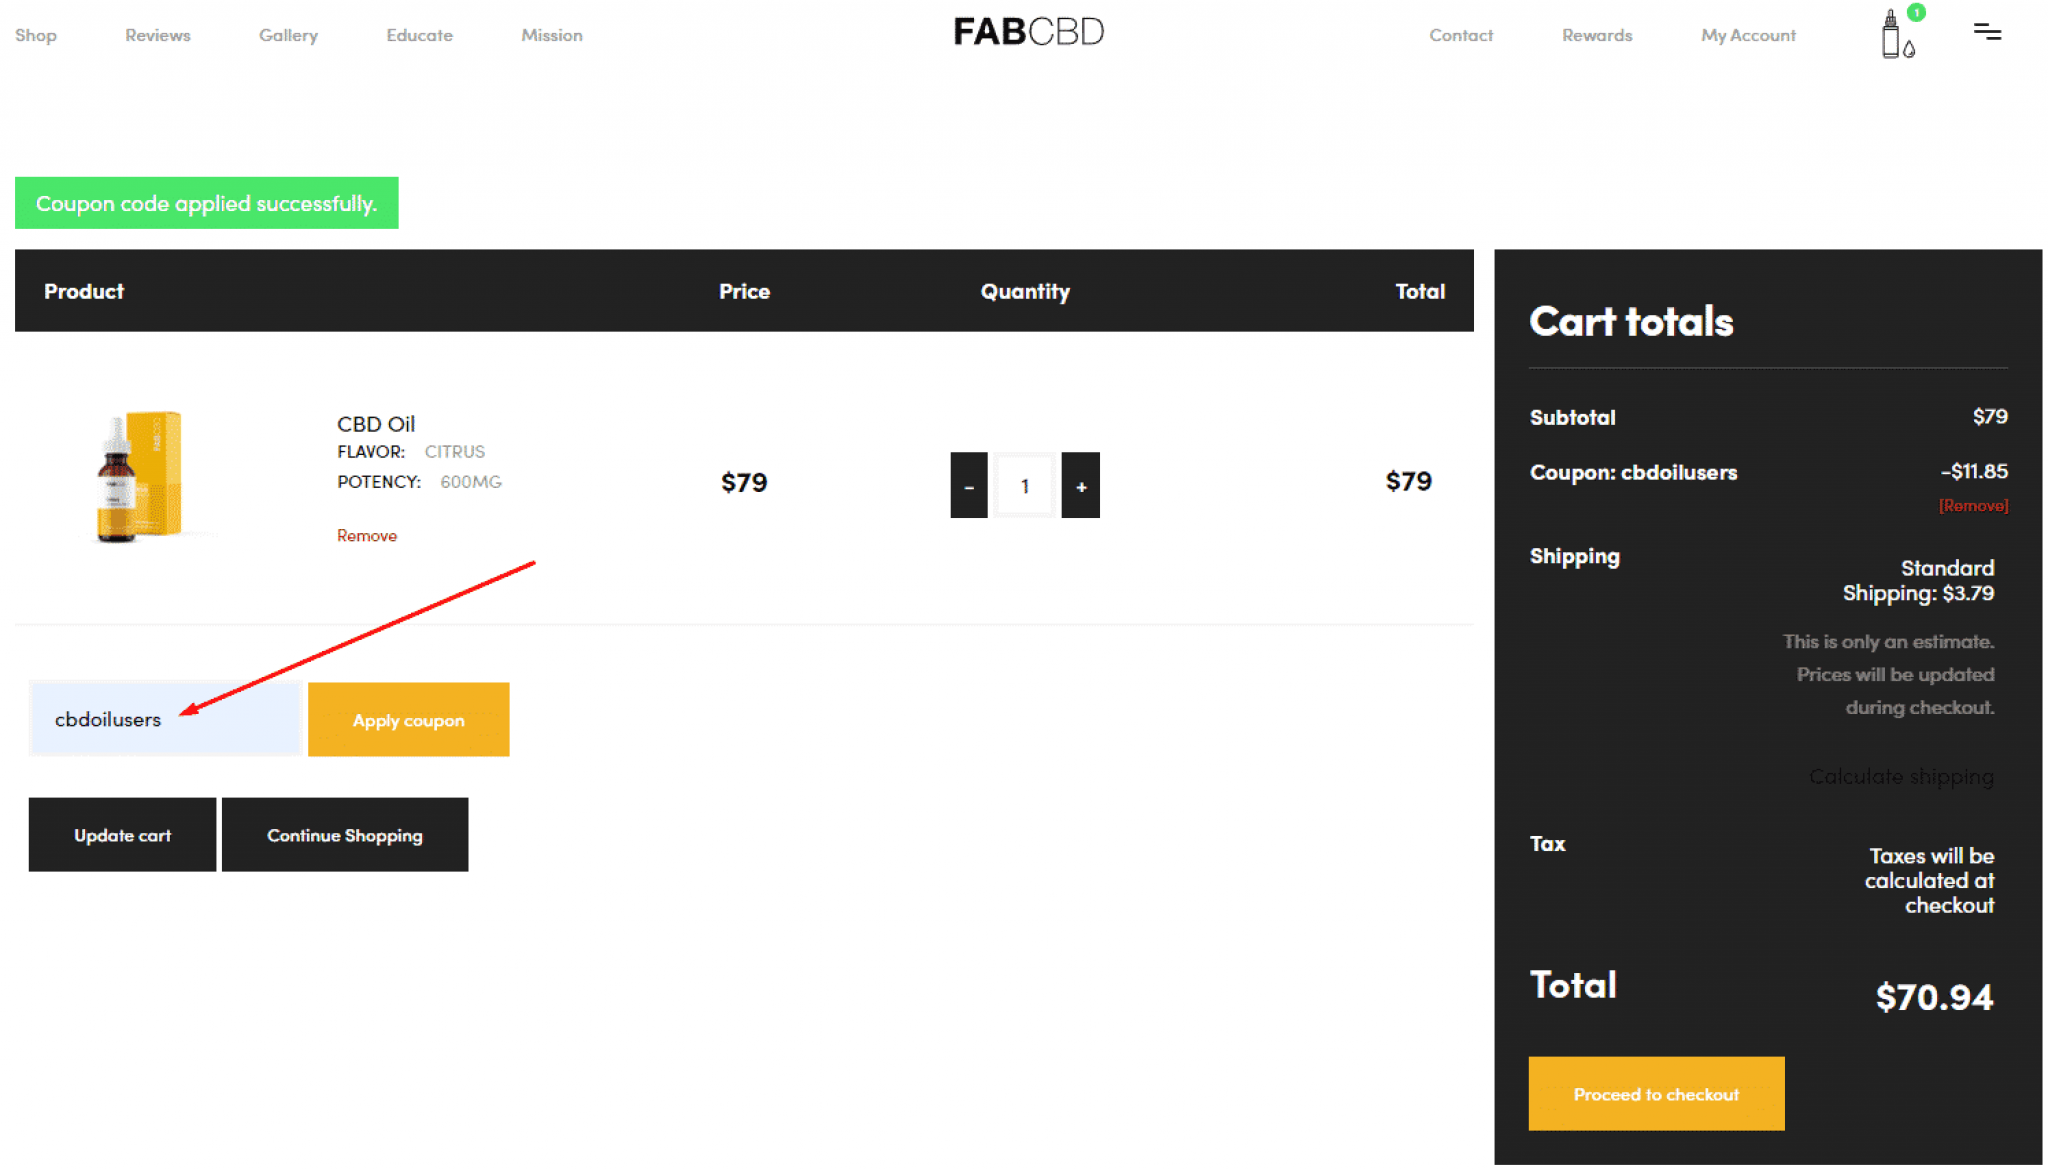Click the Calculate shipping link
Screen dimensions: 2048x1169
1901,776
